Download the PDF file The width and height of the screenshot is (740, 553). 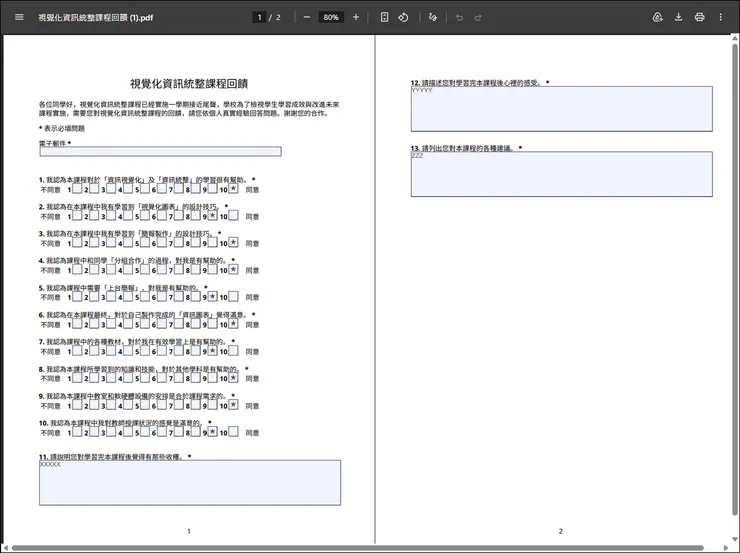[x=679, y=17]
